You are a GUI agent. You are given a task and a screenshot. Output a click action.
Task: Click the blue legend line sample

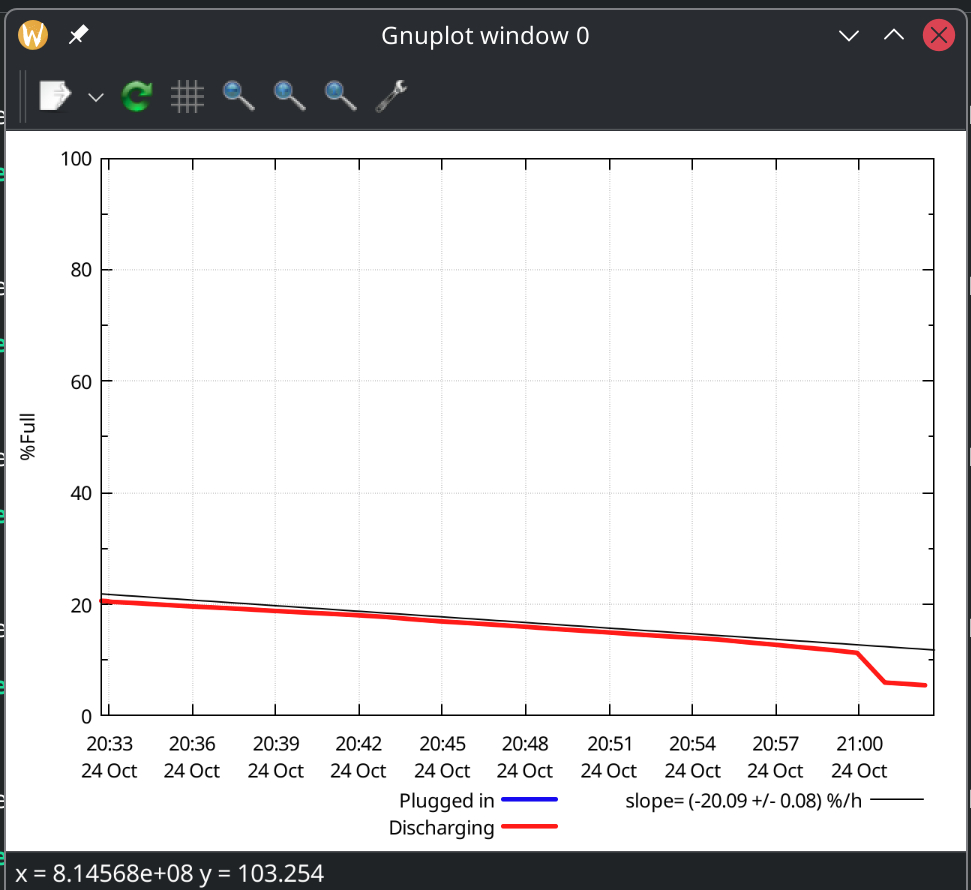(529, 800)
